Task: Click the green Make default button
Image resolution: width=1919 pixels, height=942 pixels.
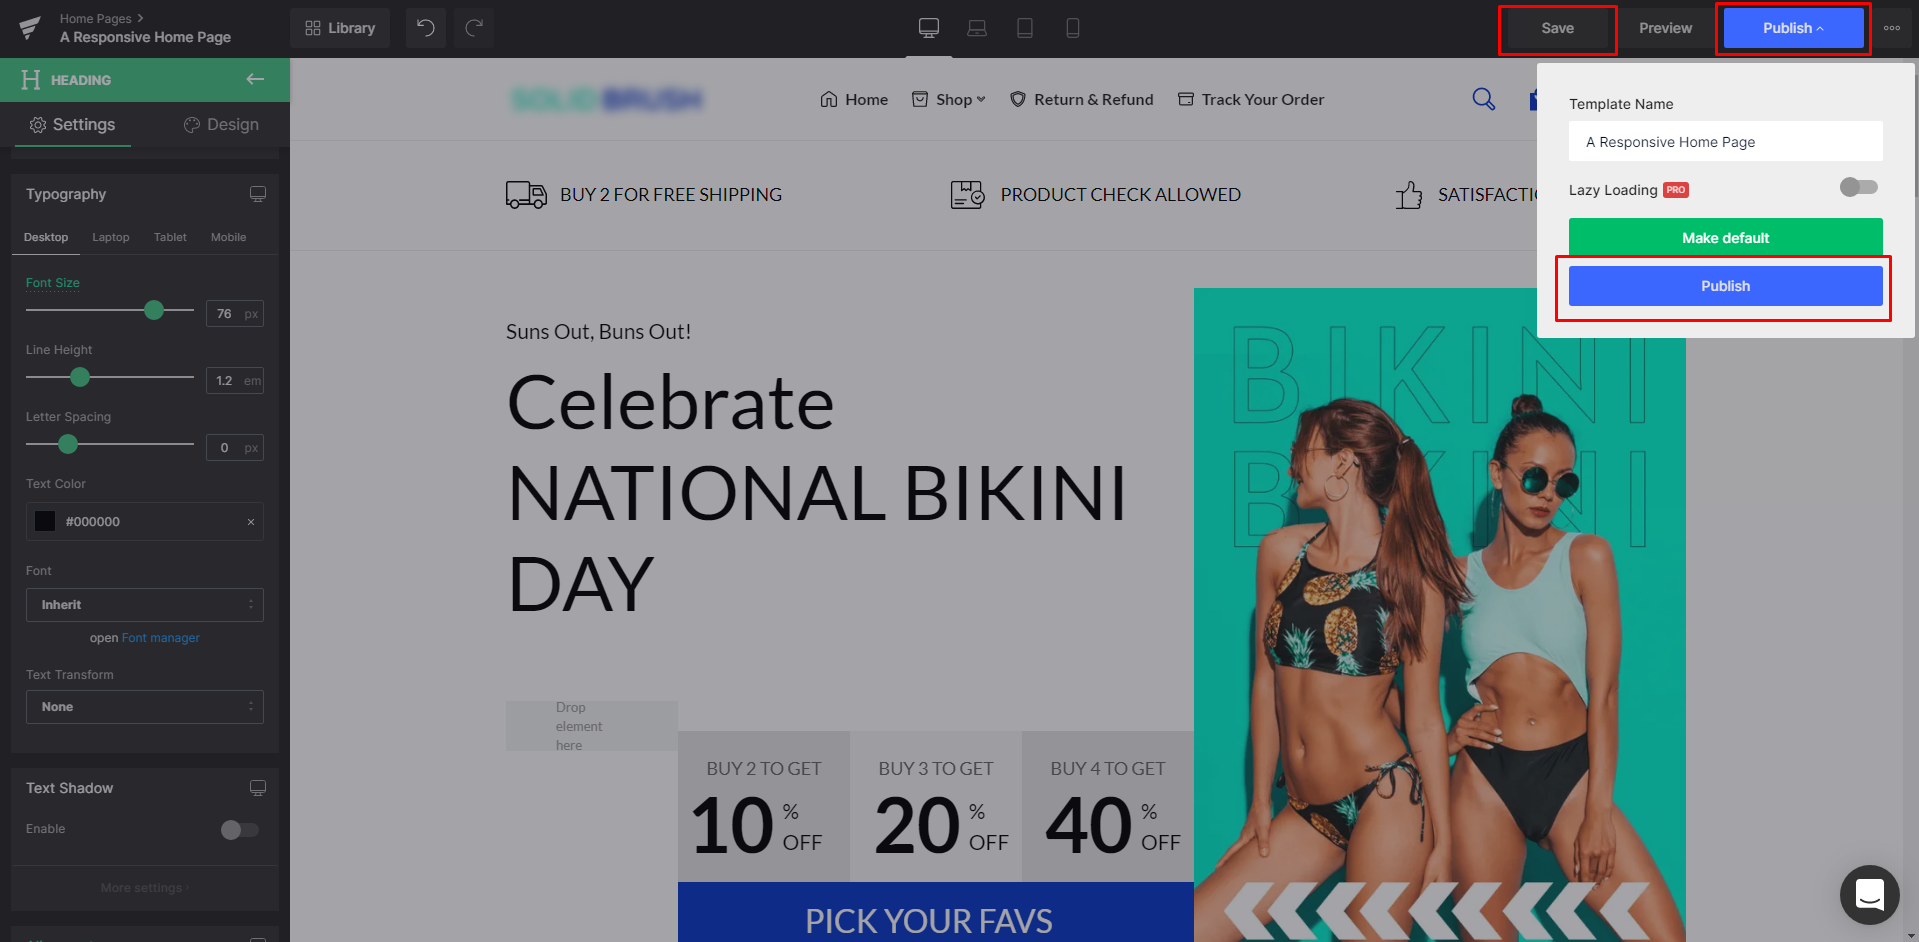Action: 1725,237
